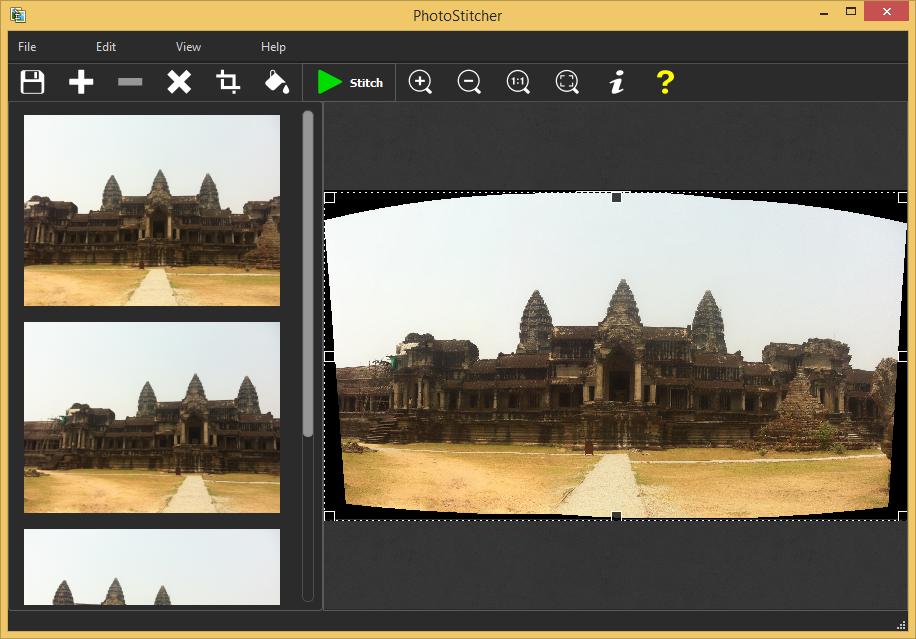Start stitching with the green Stitch button

[349, 82]
